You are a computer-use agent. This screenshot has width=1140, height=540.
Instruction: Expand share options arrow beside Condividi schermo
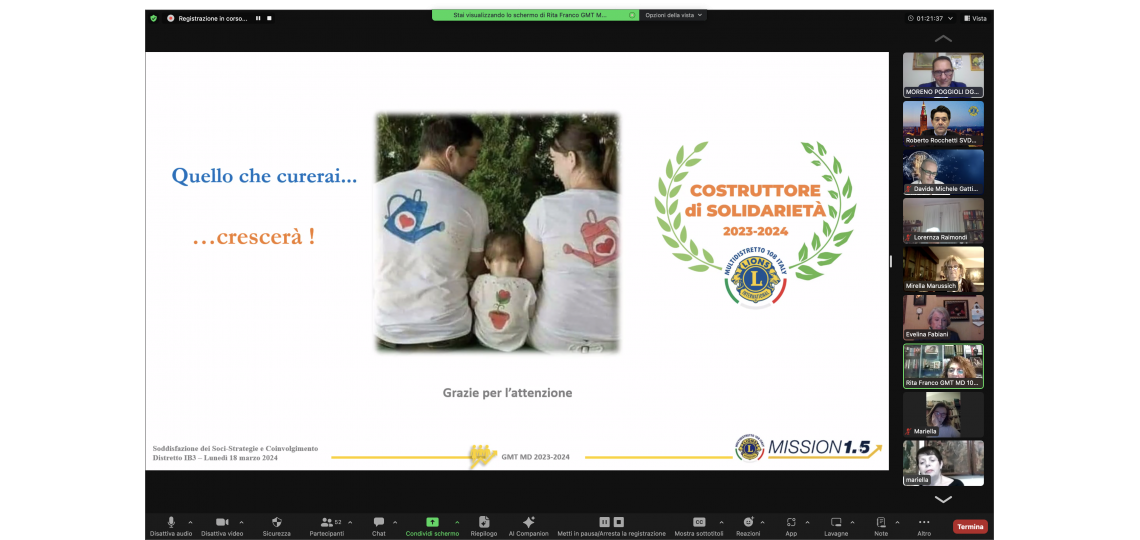click(x=457, y=522)
